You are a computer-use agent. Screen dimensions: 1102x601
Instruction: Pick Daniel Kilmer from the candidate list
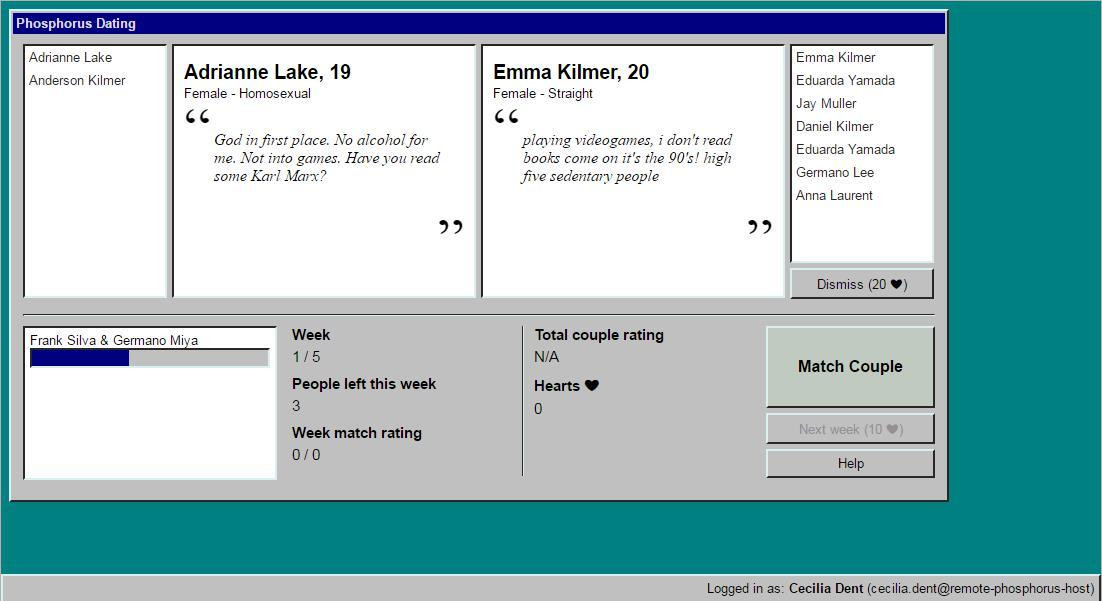coord(834,127)
